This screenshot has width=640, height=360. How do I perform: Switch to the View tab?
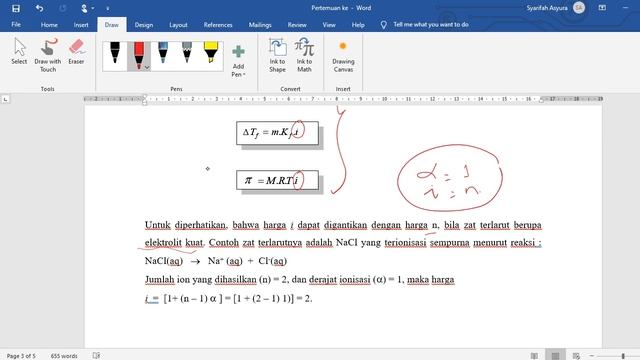pyautogui.click(x=329, y=24)
